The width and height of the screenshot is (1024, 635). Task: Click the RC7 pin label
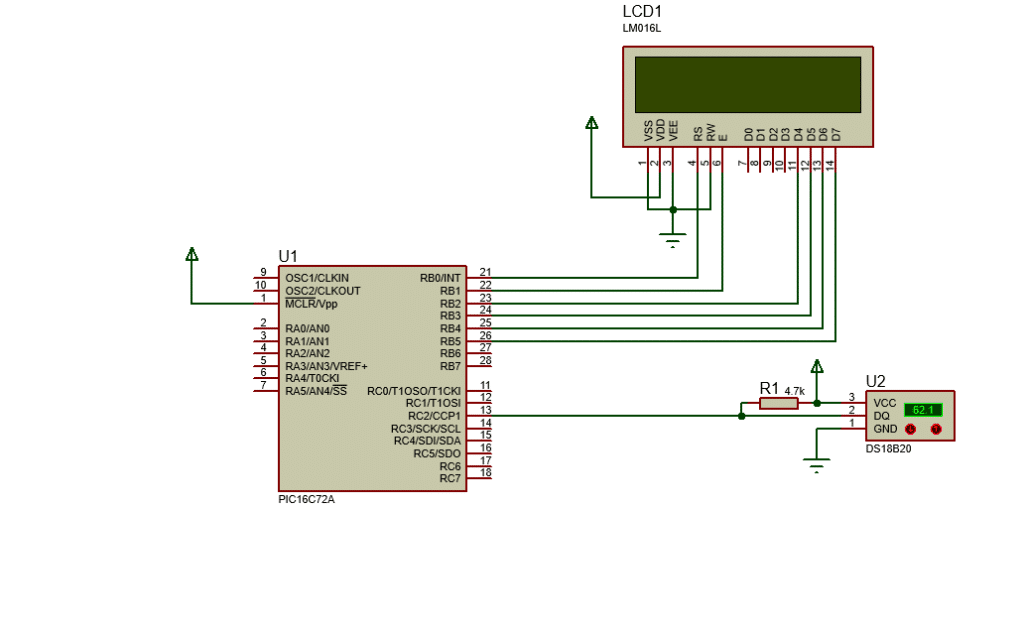pyautogui.click(x=450, y=479)
